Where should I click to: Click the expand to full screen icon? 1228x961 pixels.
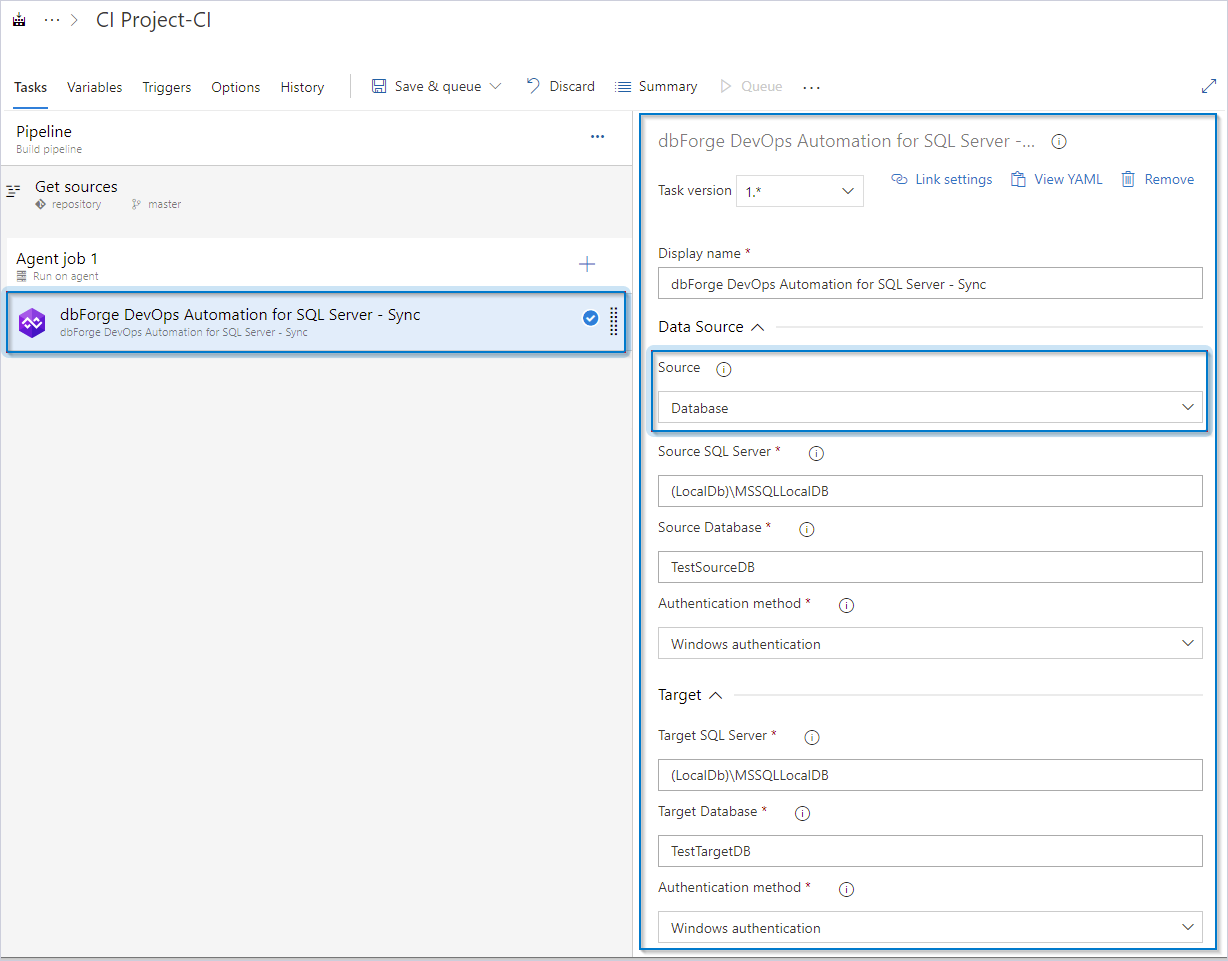(1208, 86)
